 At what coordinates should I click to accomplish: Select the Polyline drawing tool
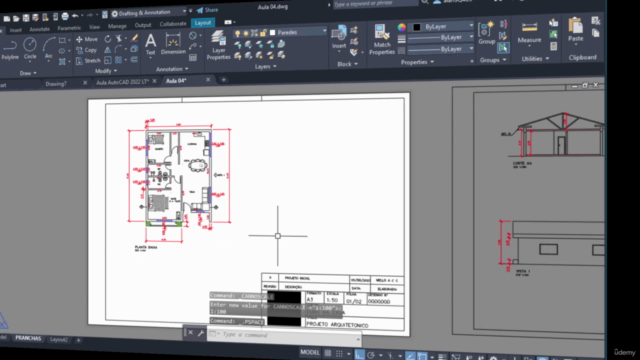(x=10, y=49)
